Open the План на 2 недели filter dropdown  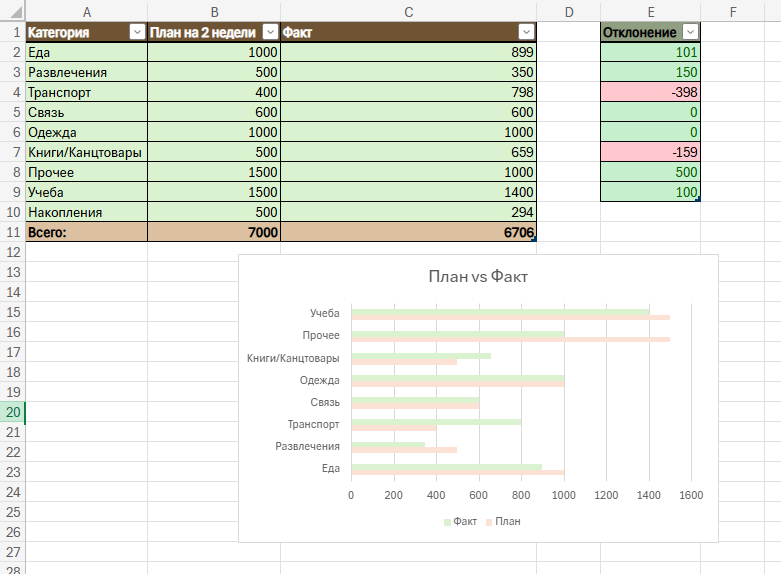click(x=270, y=32)
